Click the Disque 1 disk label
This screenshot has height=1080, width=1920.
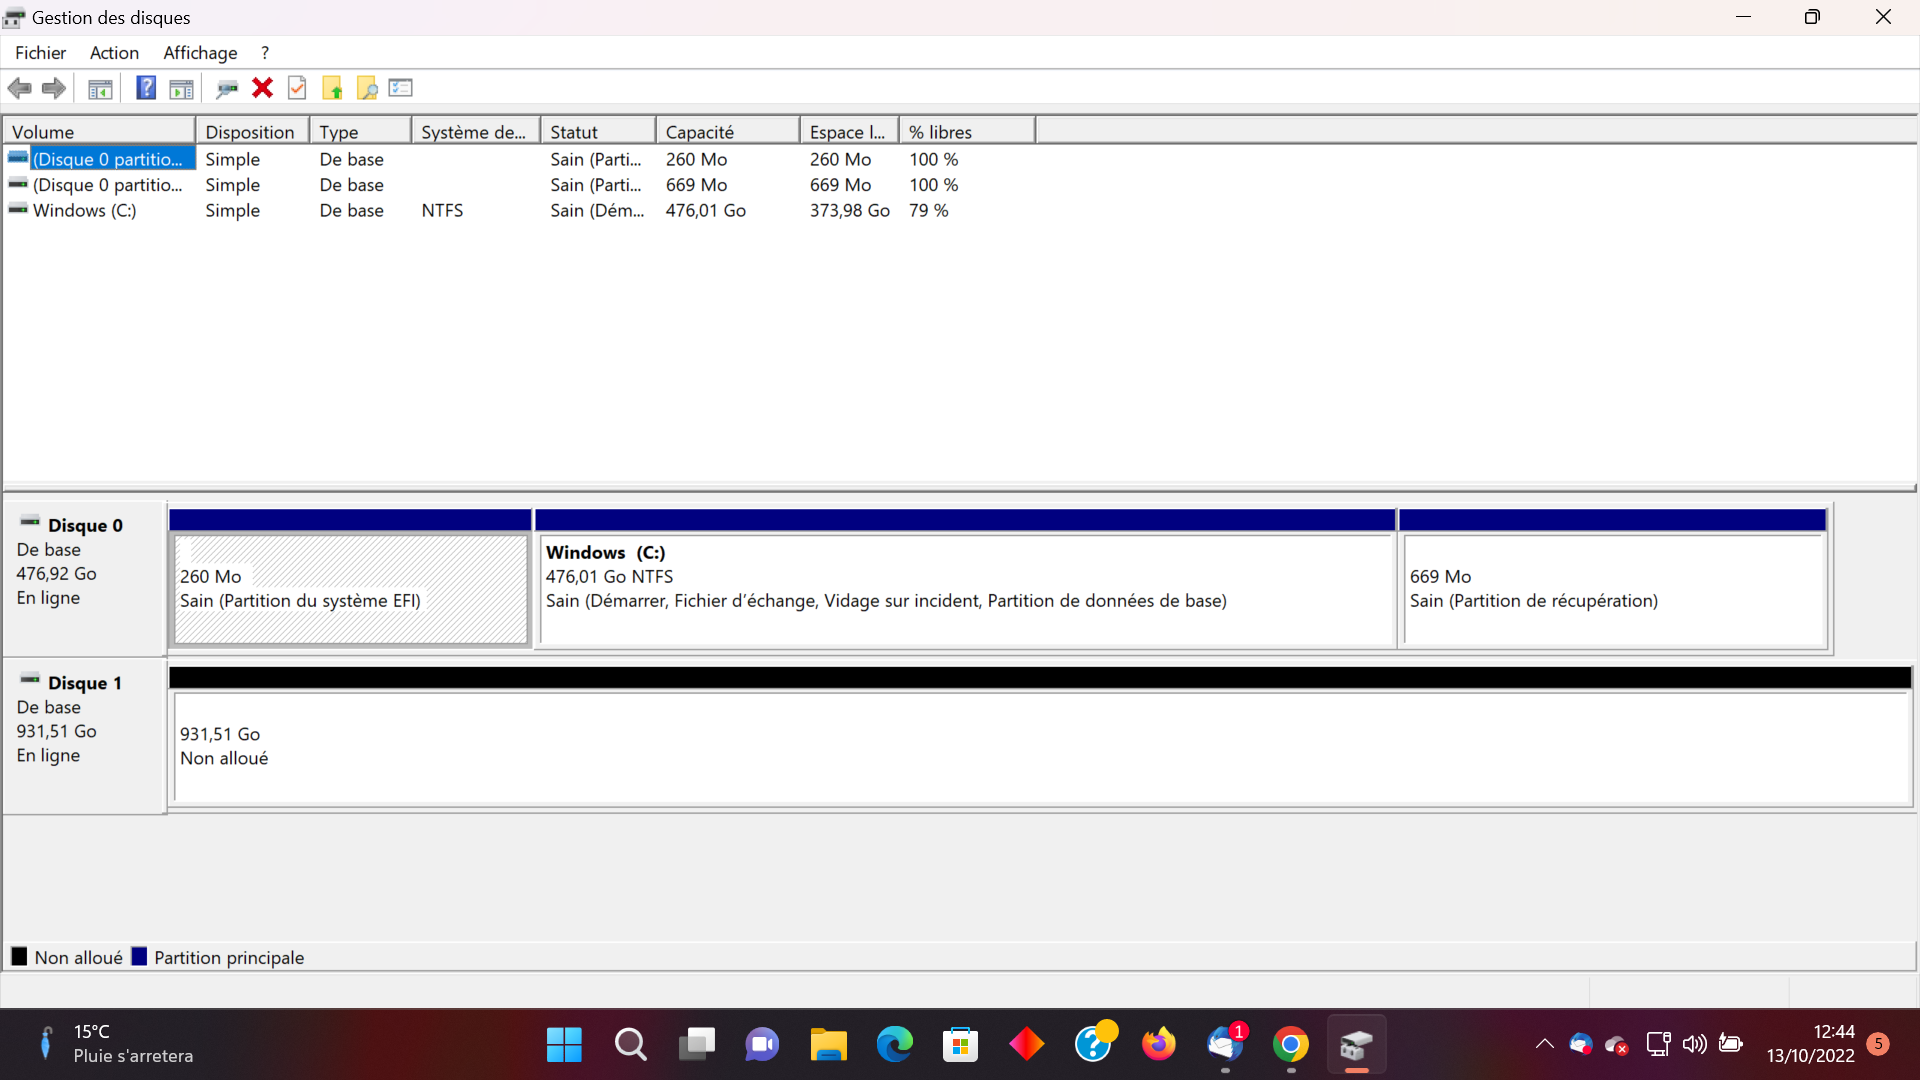tap(84, 683)
